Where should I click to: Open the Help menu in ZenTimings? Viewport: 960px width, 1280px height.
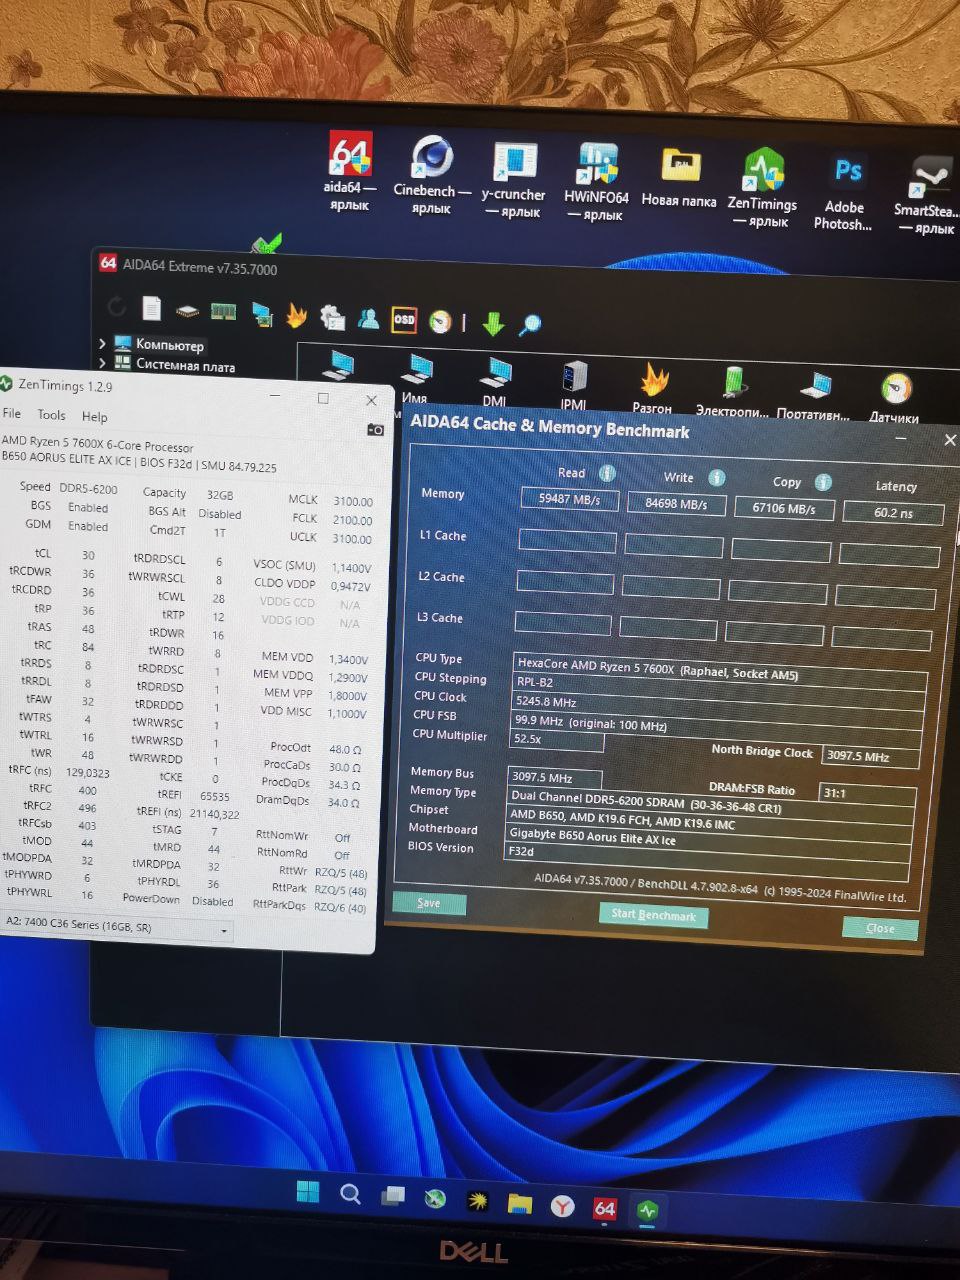94,417
